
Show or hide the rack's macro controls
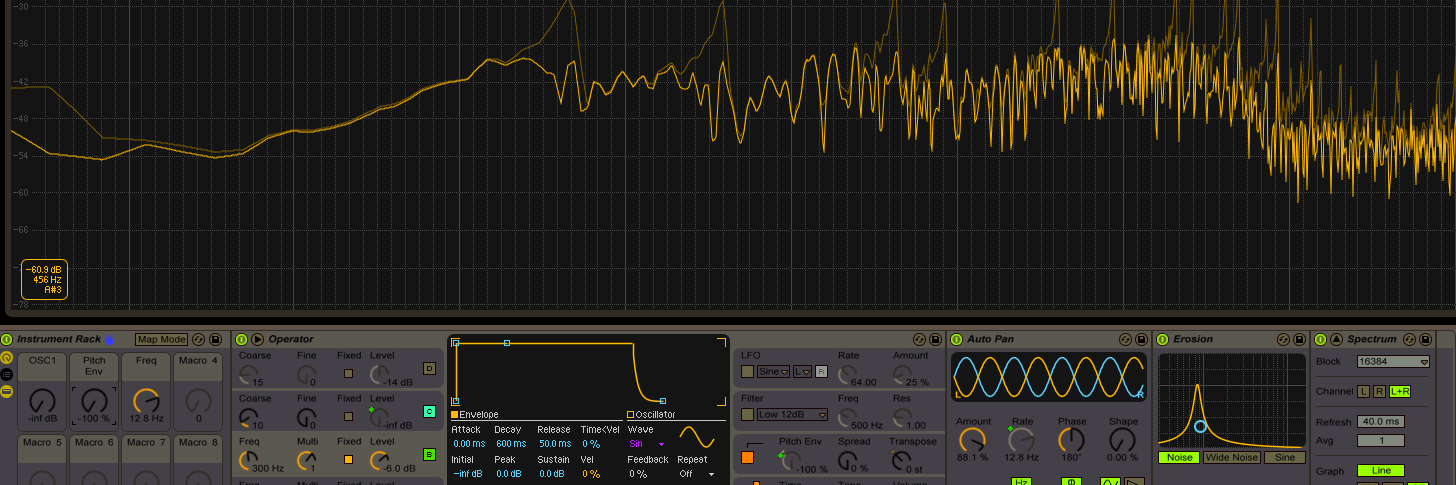tap(7, 357)
